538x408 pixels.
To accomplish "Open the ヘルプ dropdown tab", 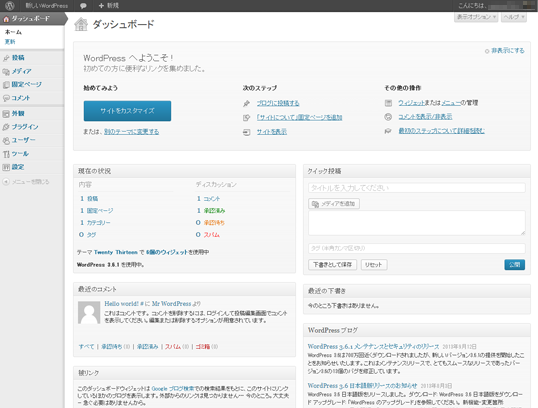I will pyautogui.click(x=513, y=17).
